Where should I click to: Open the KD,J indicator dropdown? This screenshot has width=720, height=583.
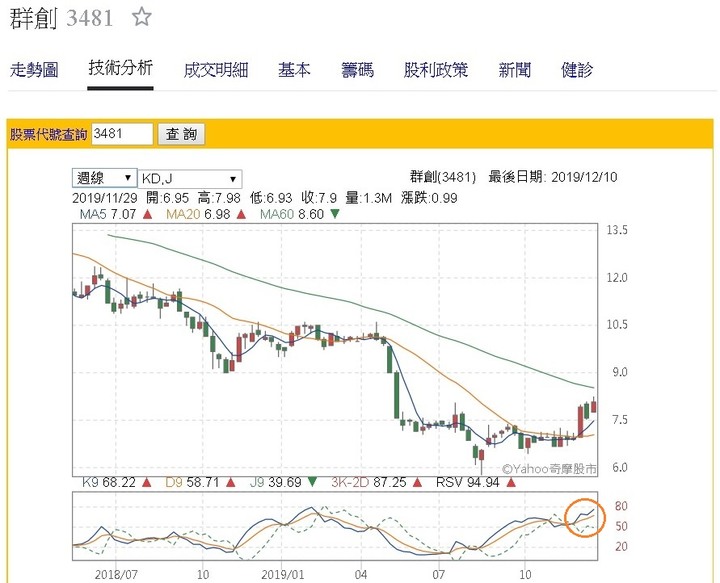point(190,179)
